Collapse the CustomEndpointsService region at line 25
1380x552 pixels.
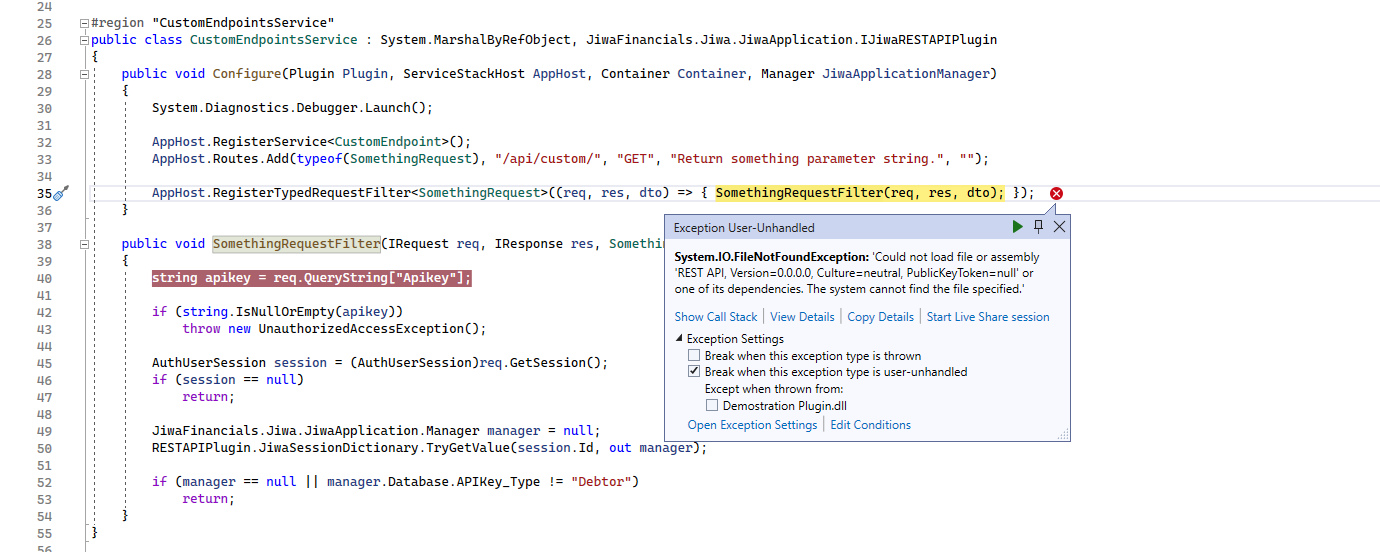(84, 23)
